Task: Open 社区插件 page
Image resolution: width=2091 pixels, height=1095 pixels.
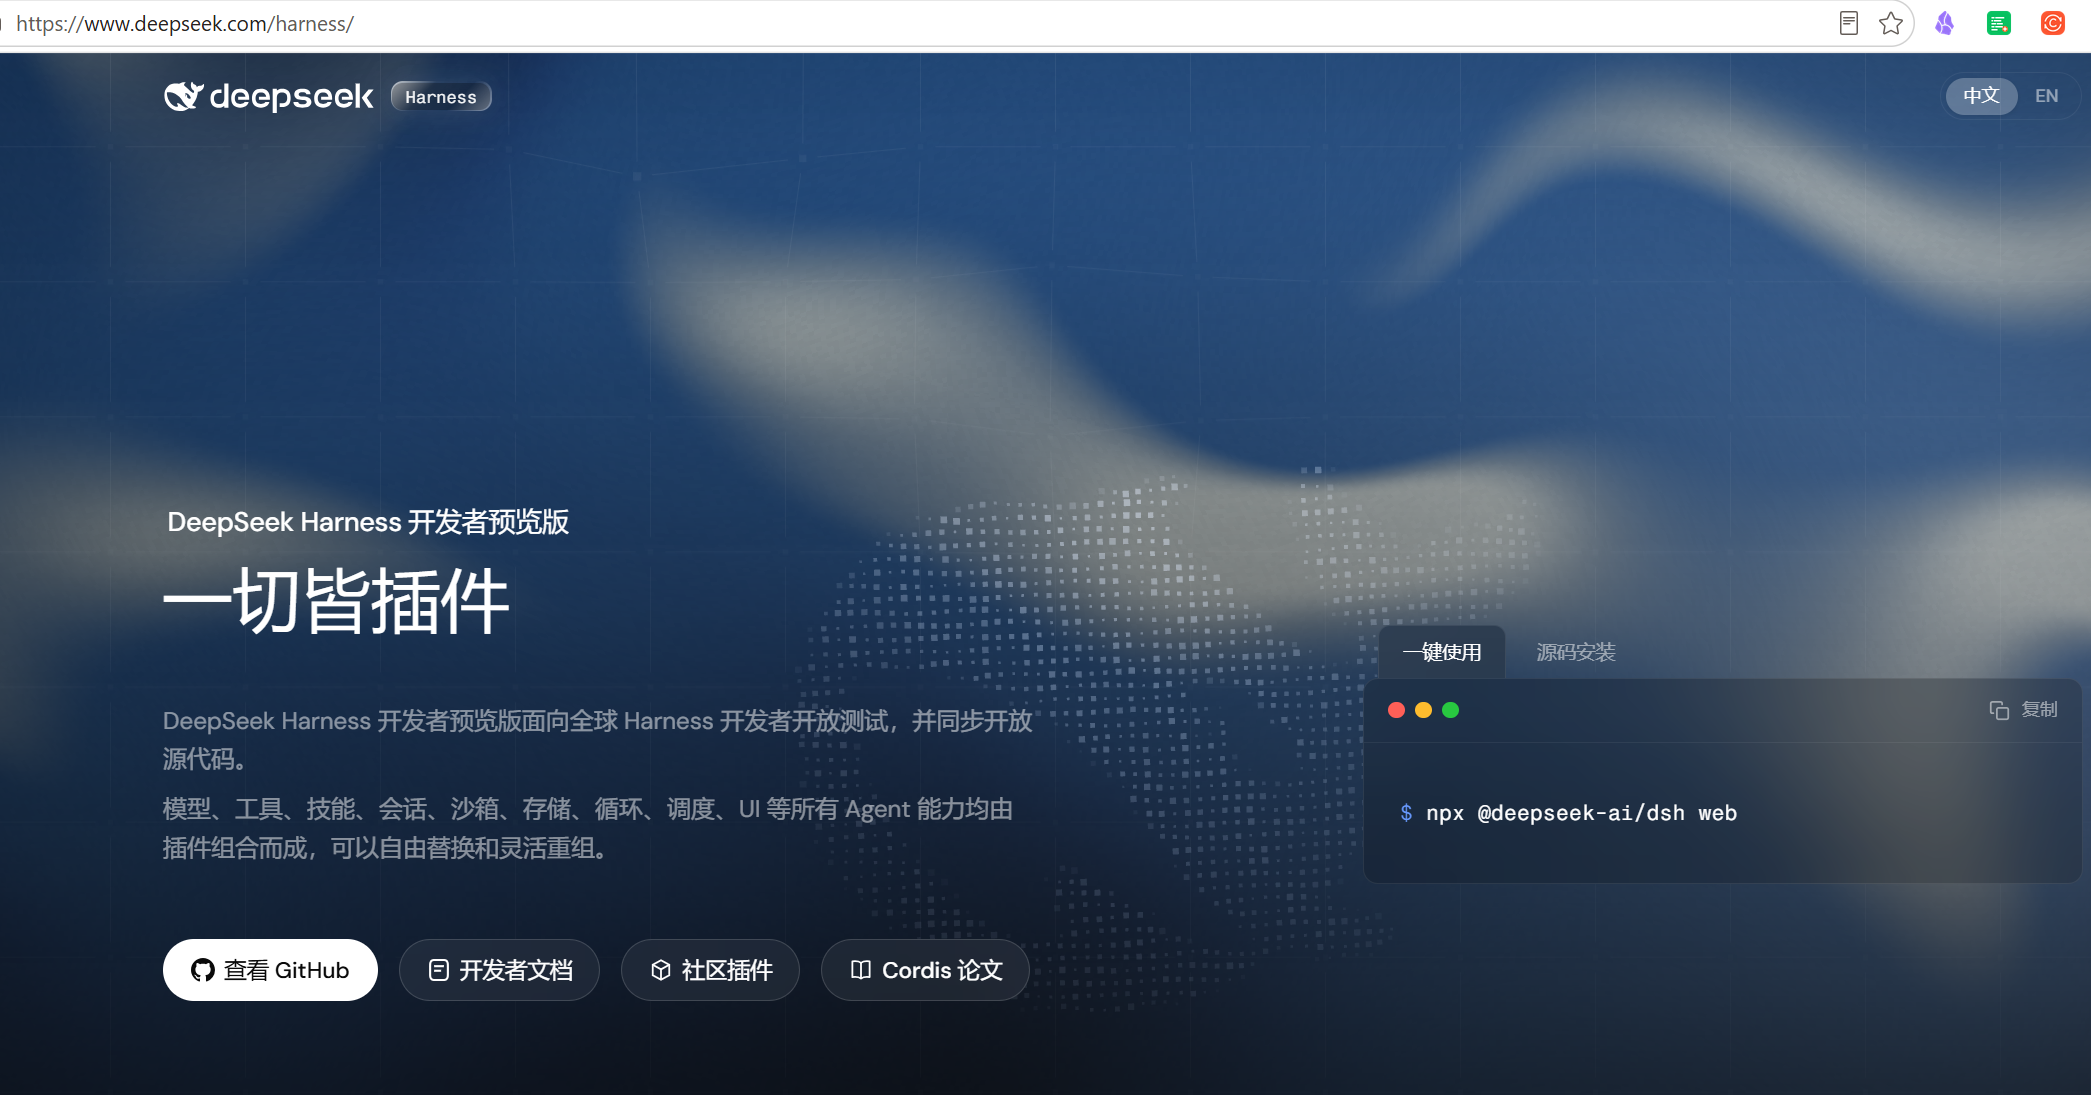Action: [710, 970]
